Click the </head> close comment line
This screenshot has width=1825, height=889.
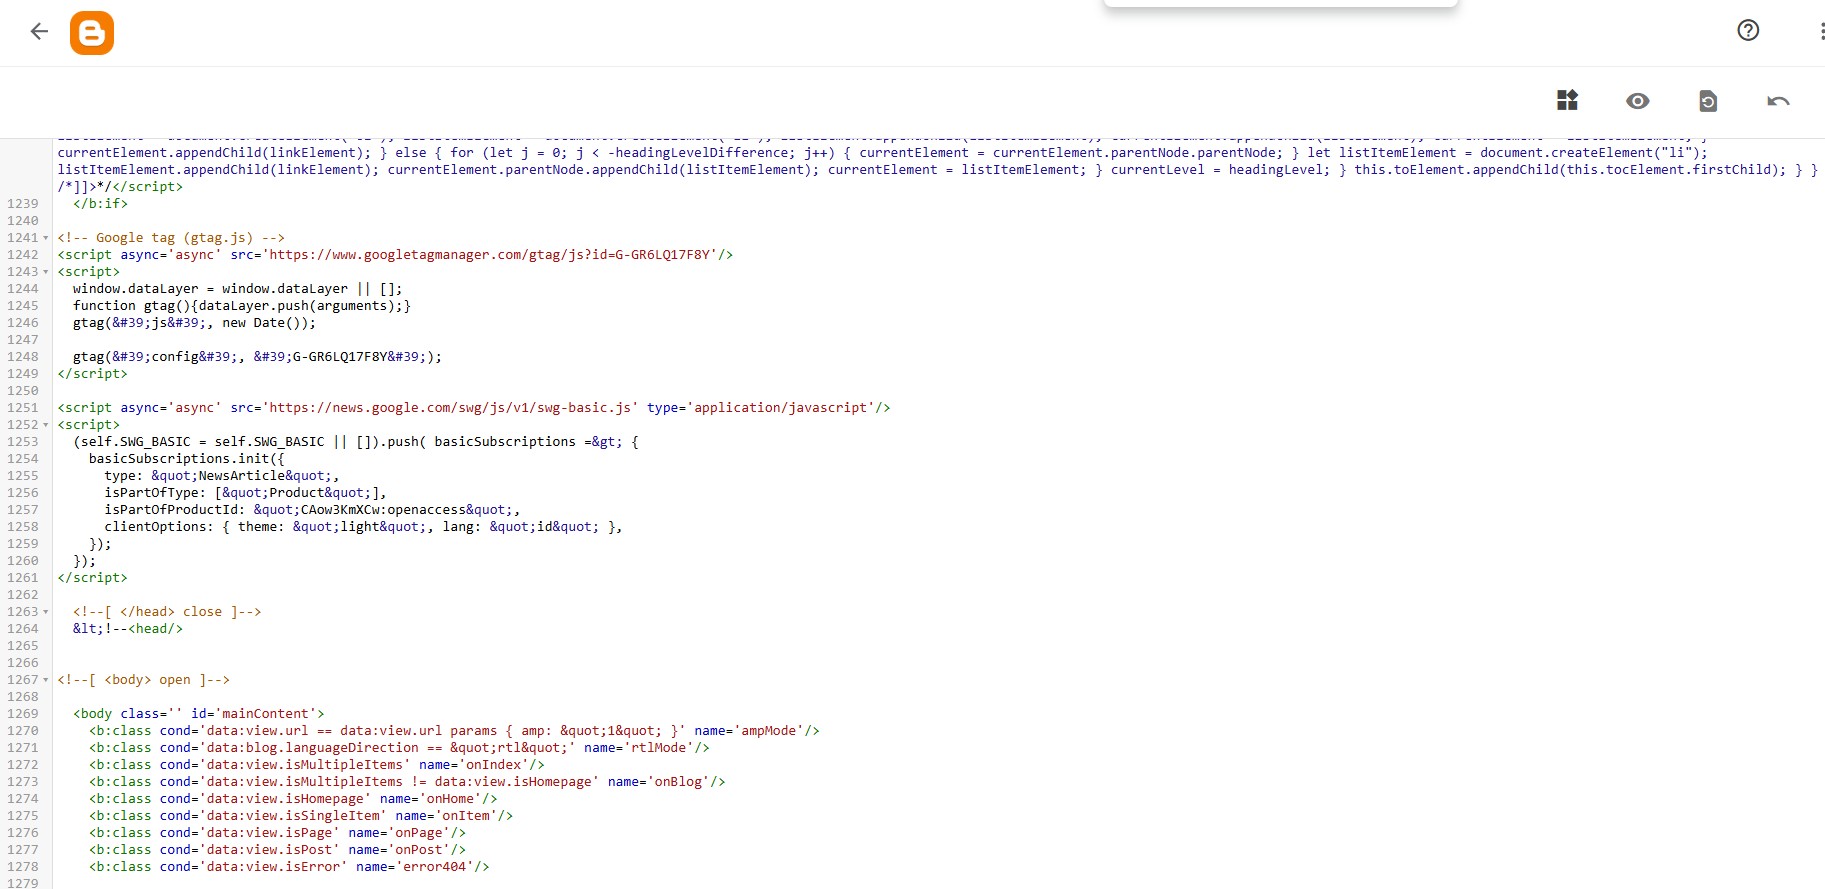click(167, 612)
